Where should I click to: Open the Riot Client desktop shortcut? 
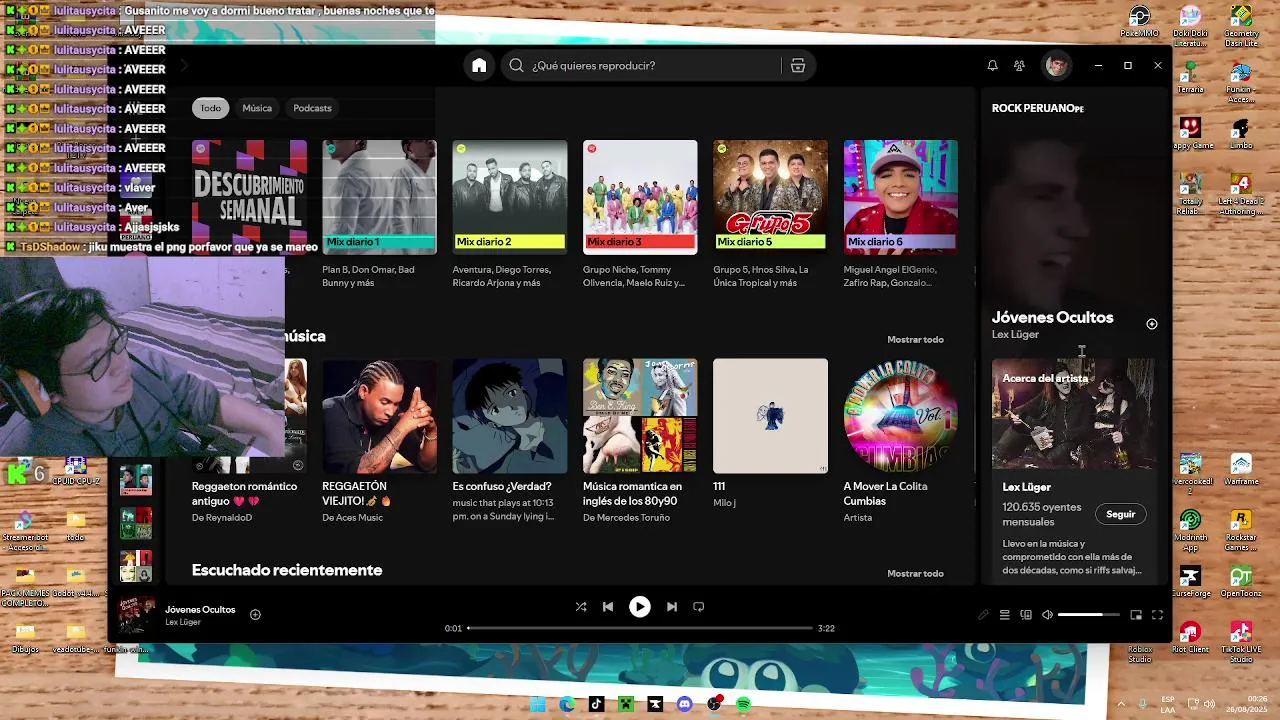1190,638
